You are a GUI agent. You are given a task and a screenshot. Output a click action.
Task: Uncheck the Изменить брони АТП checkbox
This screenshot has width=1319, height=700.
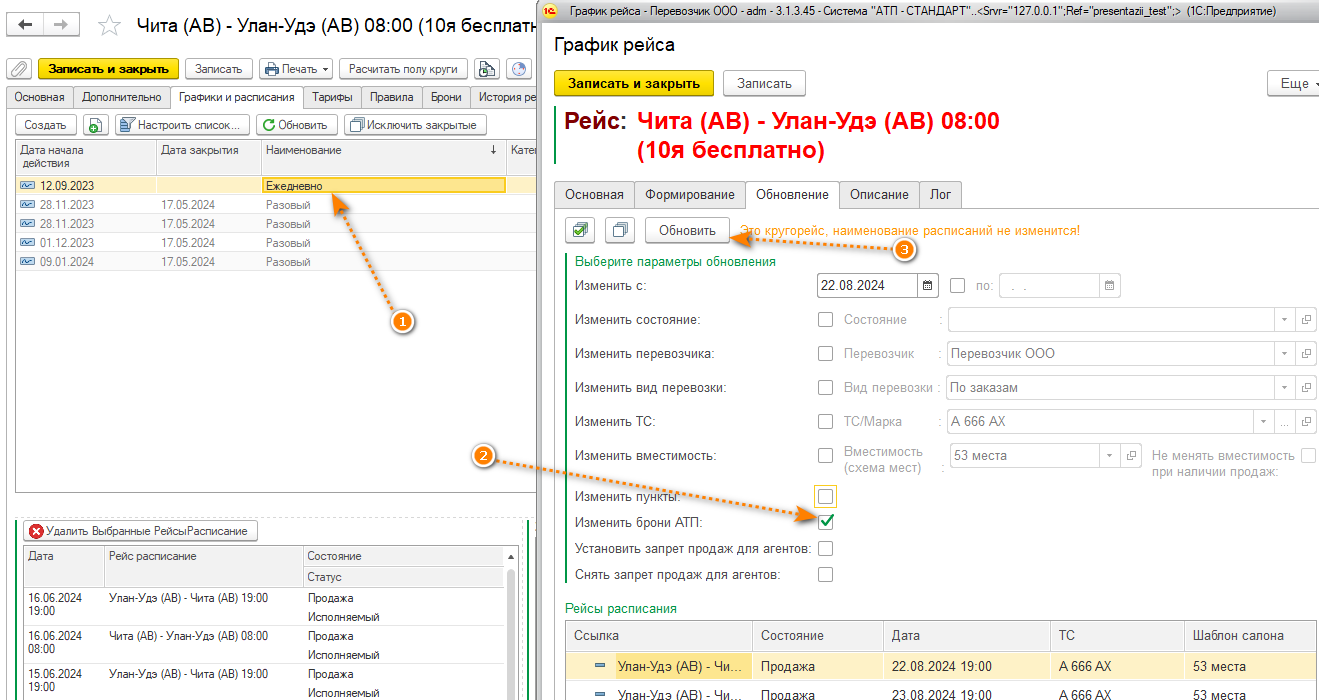(x=826, y=522)
